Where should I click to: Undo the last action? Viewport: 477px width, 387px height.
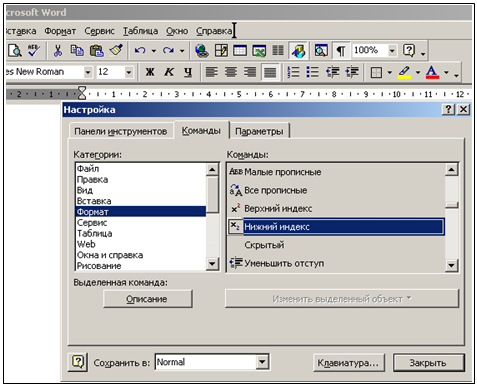click(x=140, y=51)
